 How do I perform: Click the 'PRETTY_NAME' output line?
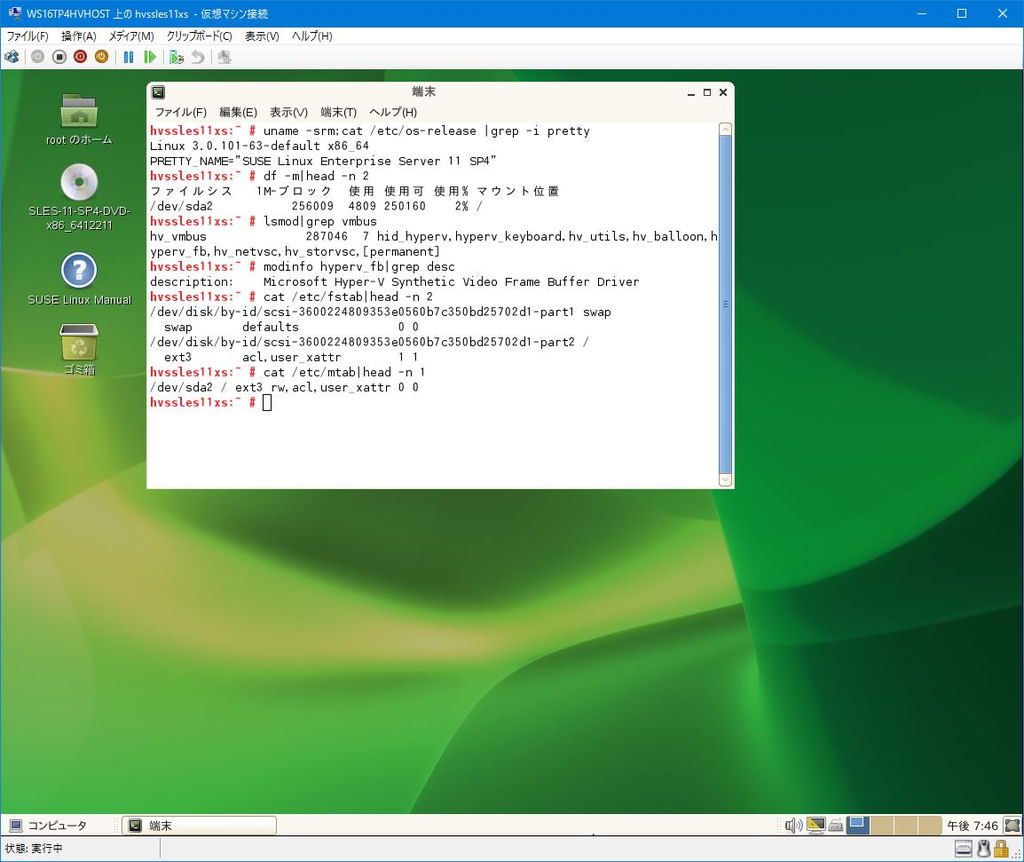[x=323, y=161]
